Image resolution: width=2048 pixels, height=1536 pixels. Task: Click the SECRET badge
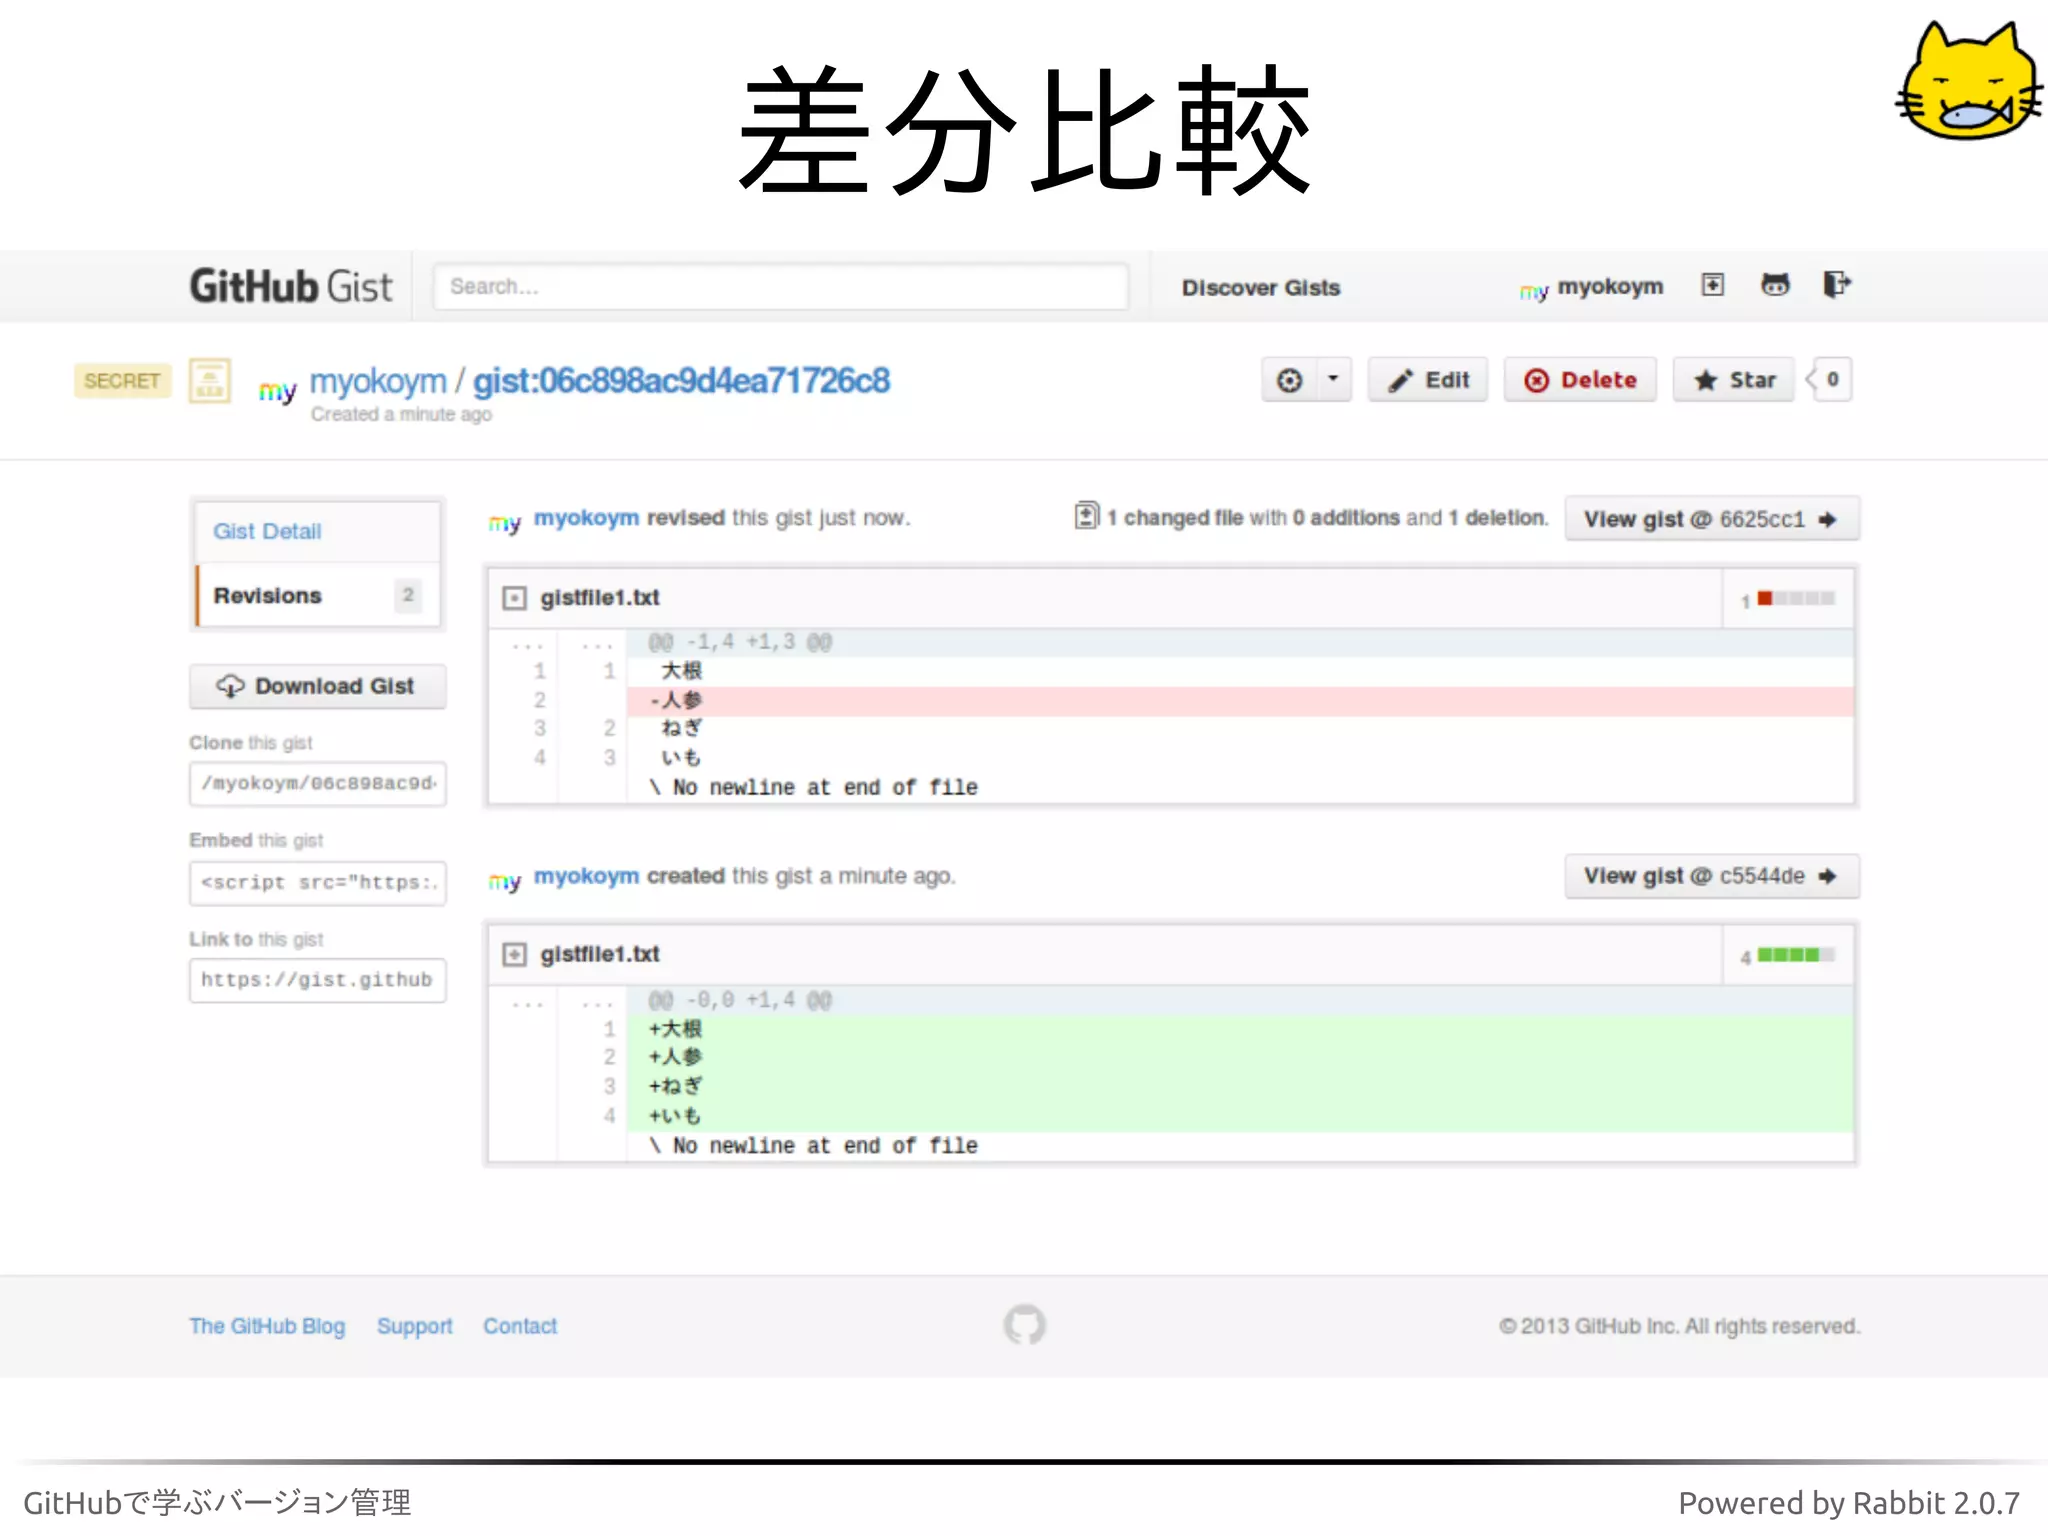[x=122, y=380]
